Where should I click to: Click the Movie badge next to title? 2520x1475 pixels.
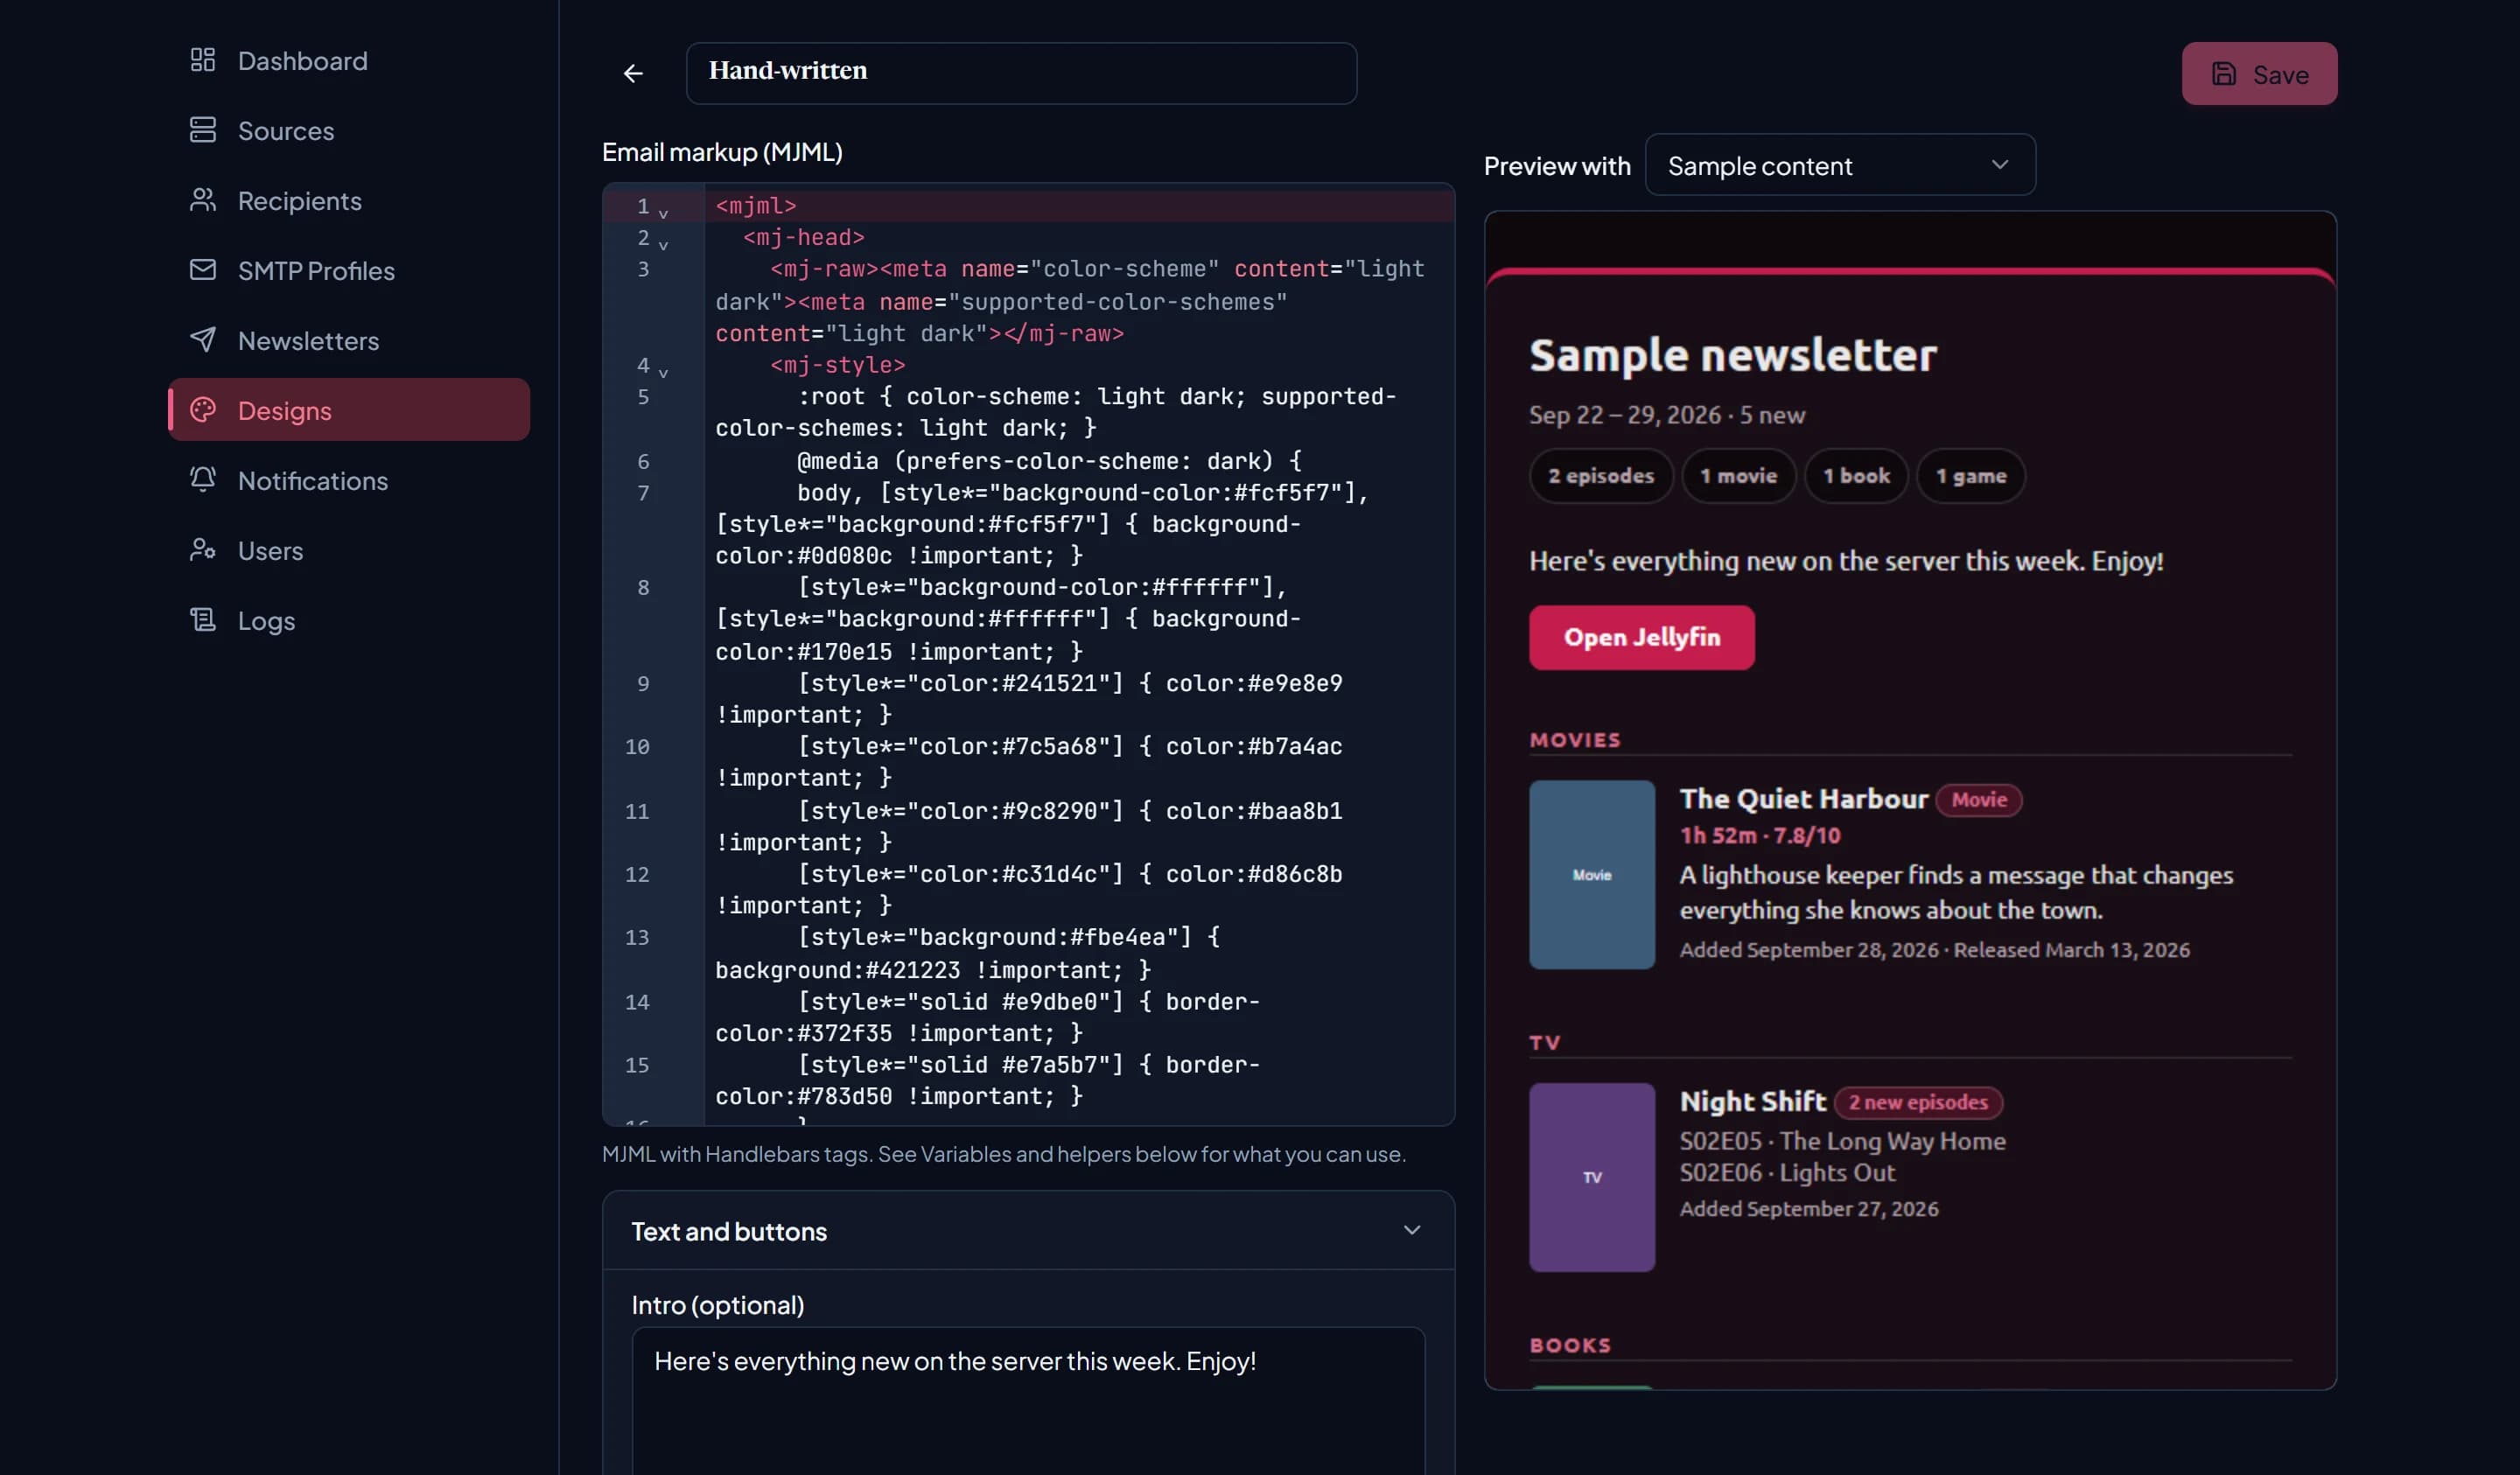click(x=1978, y=800)
